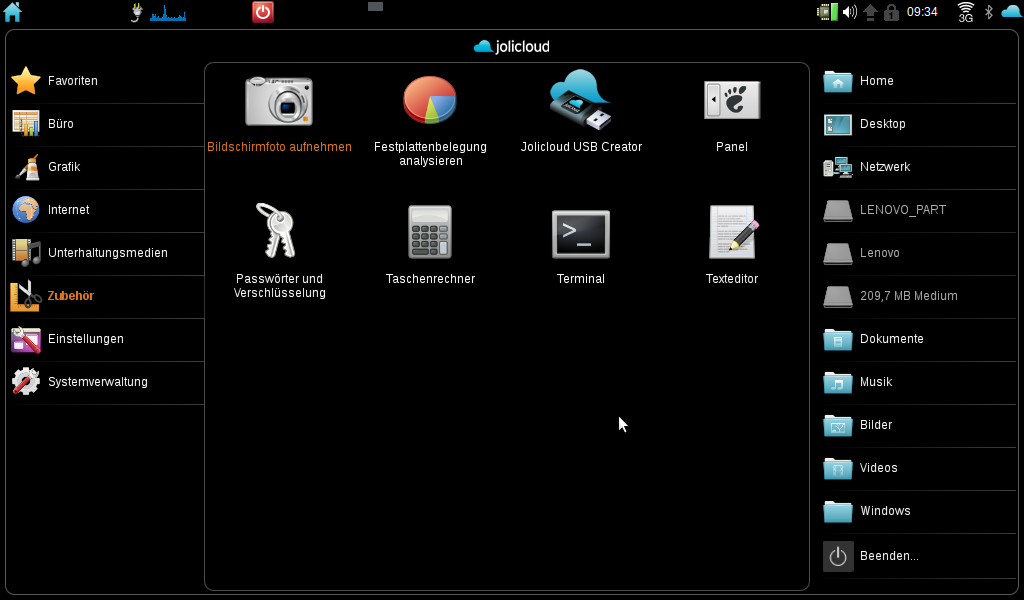Open the volume speaker icon
Image resolution: width=1024 pixels, height=600 pixels.
[850, 12]
